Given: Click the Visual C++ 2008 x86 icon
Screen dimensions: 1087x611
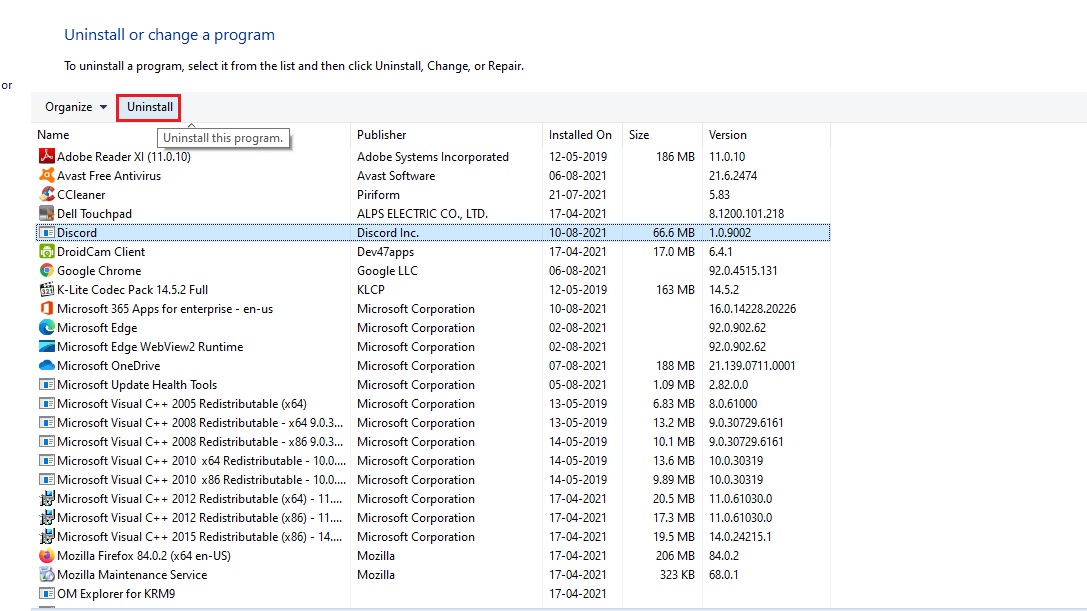Looking at the screenshot, I should (x=46, y=441).
